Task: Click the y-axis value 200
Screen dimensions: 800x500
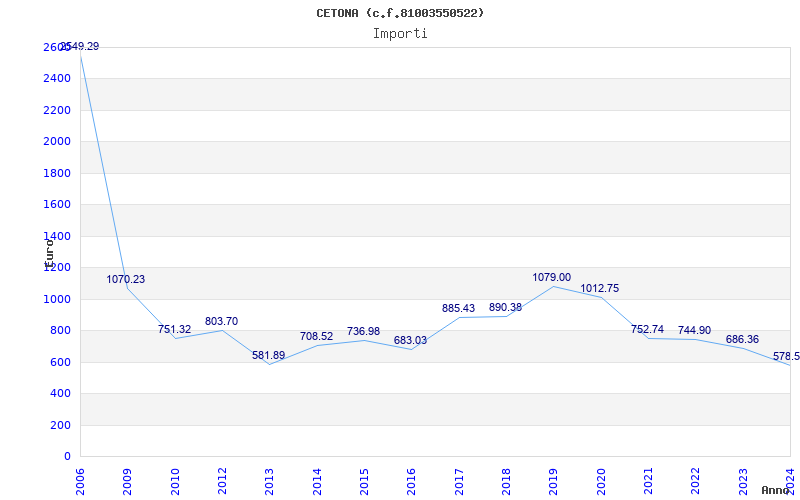Action: (x=60, y=426)
